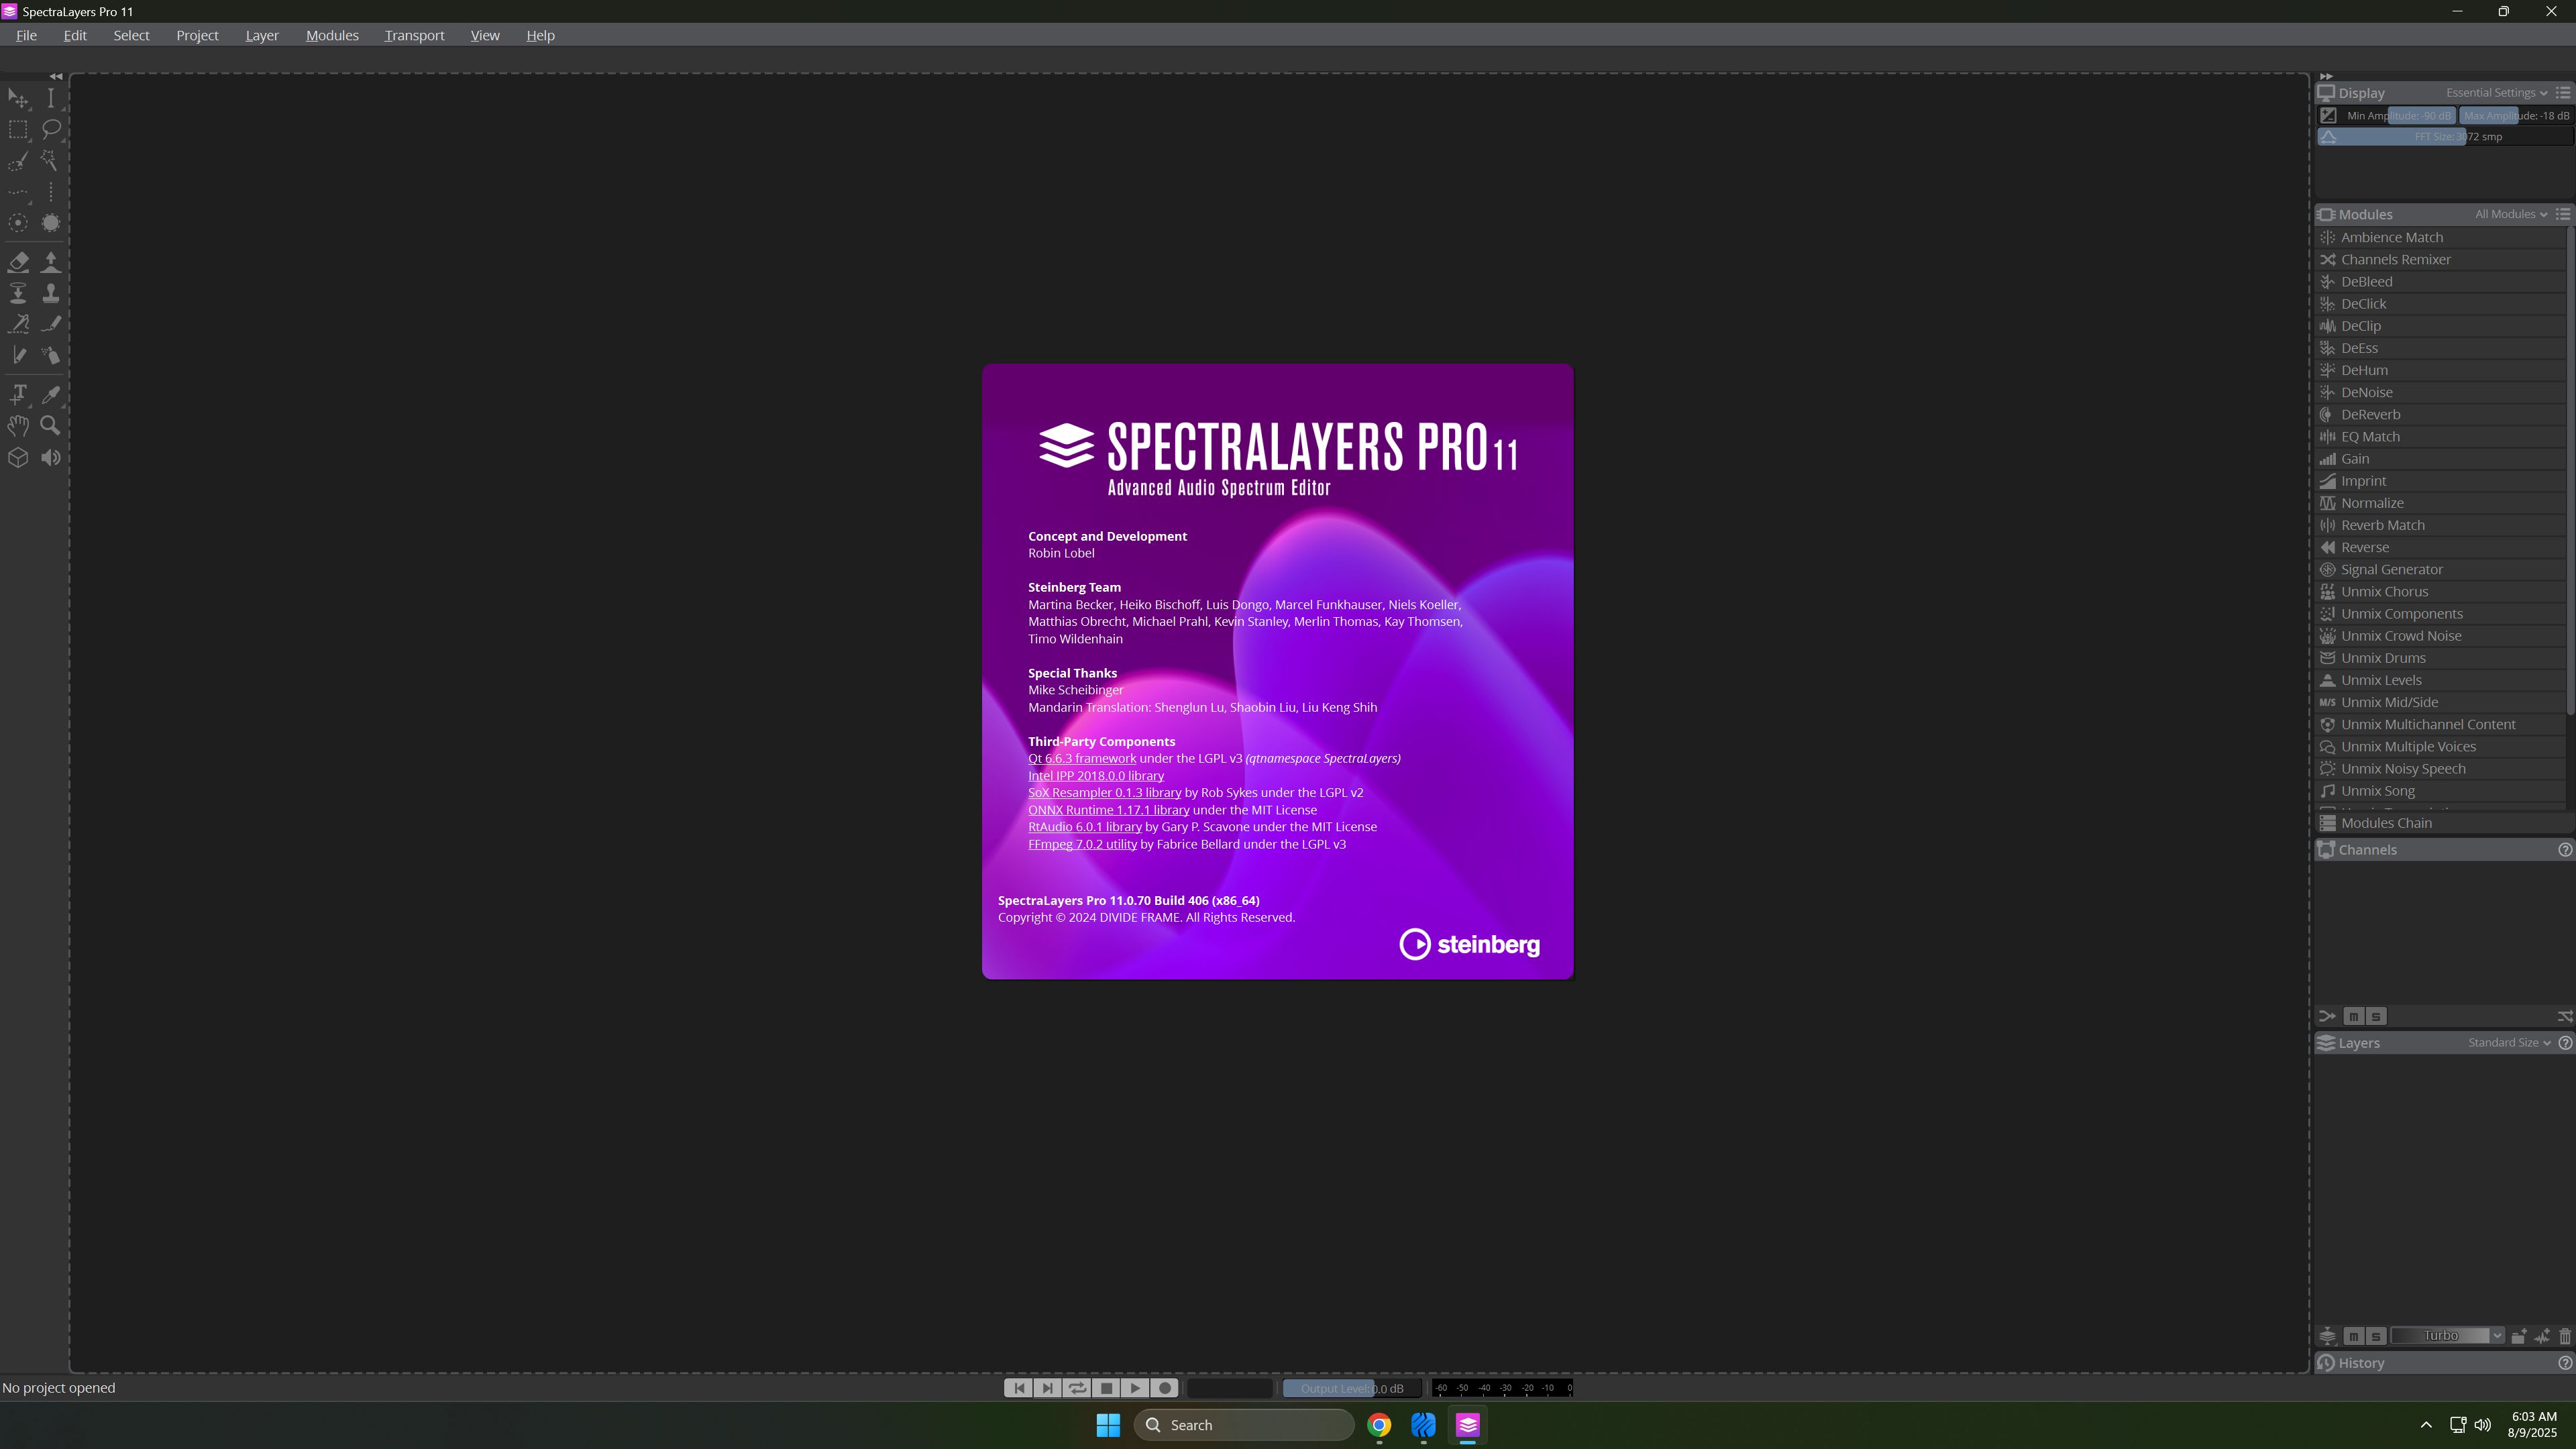Collapse the left tools panel arrows

click(56, 76)
